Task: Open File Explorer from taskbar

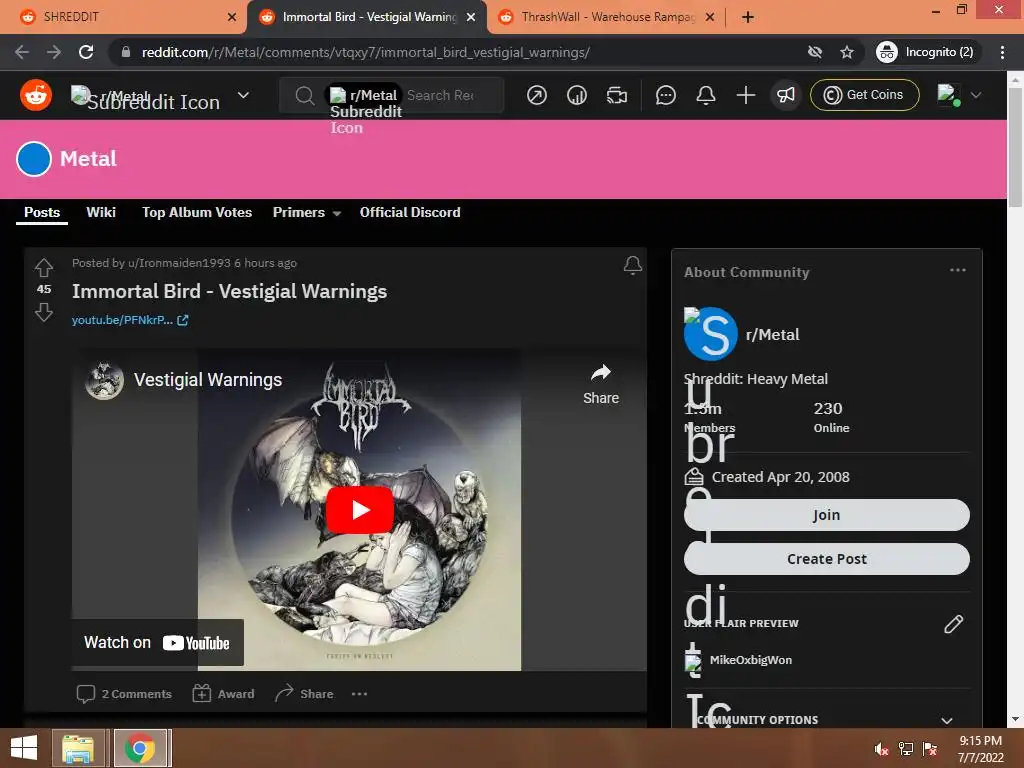Action: click(78, 748)
